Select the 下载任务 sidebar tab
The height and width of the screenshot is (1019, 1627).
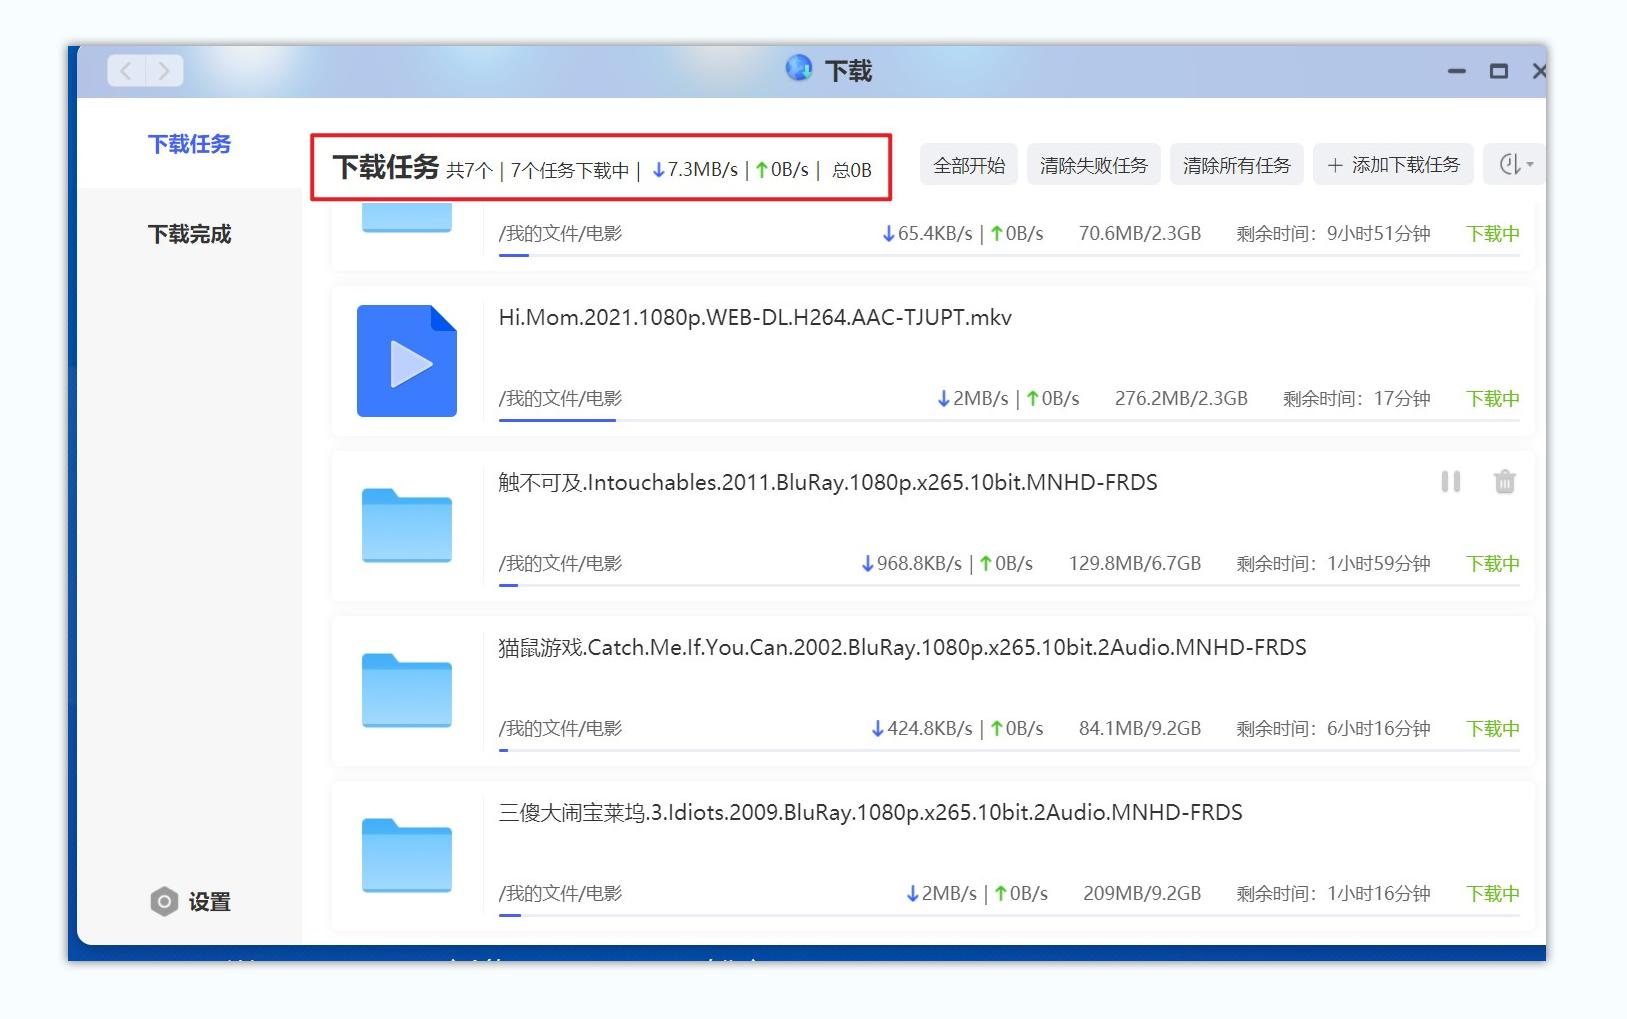click(190, 144)
